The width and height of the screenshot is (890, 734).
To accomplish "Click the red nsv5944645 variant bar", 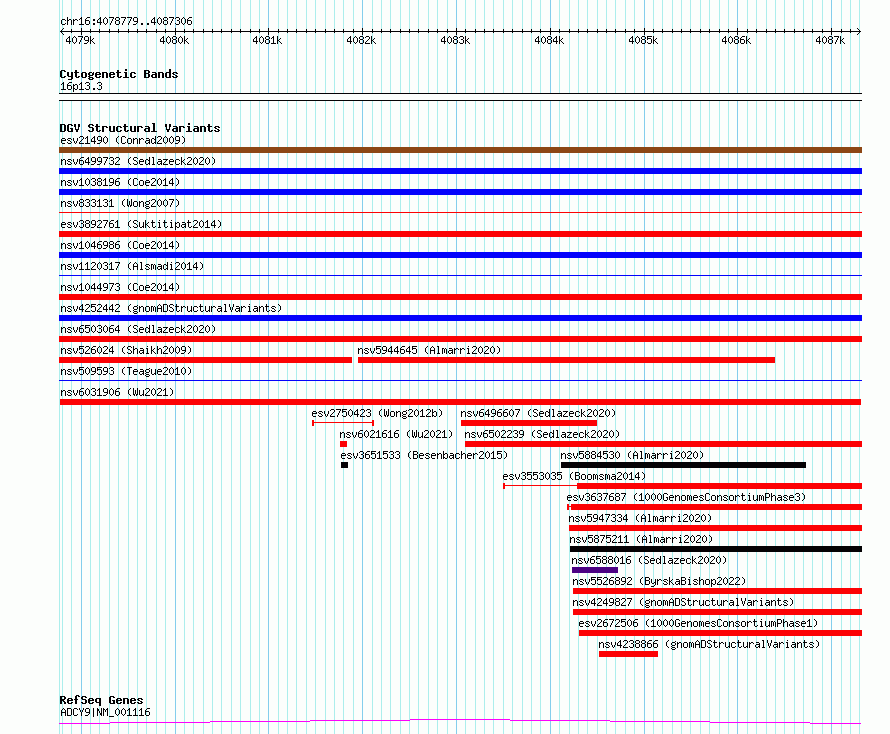I will tap(566, 360).
